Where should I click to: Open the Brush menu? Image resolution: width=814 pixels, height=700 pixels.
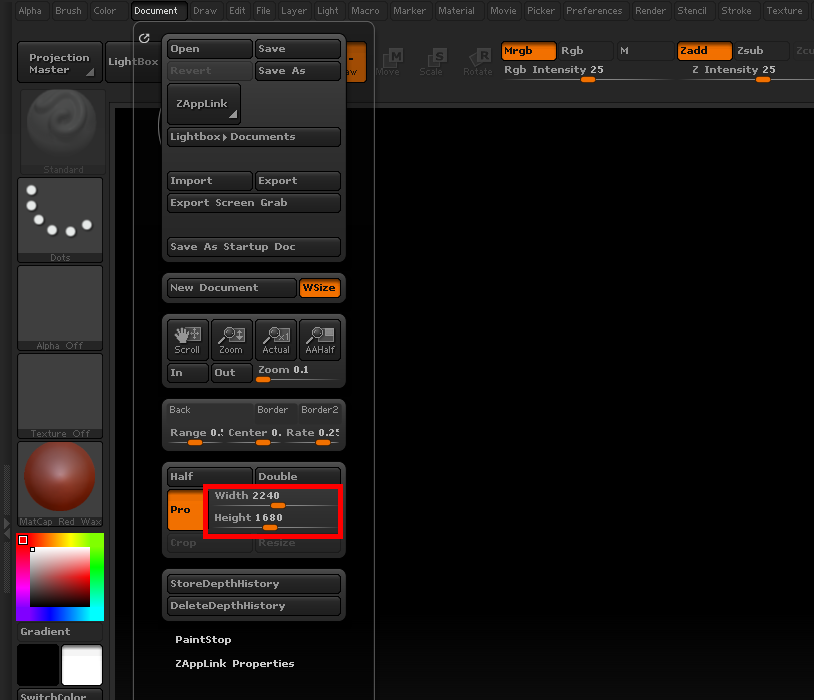pyautogui.click(x=69, y=11)
